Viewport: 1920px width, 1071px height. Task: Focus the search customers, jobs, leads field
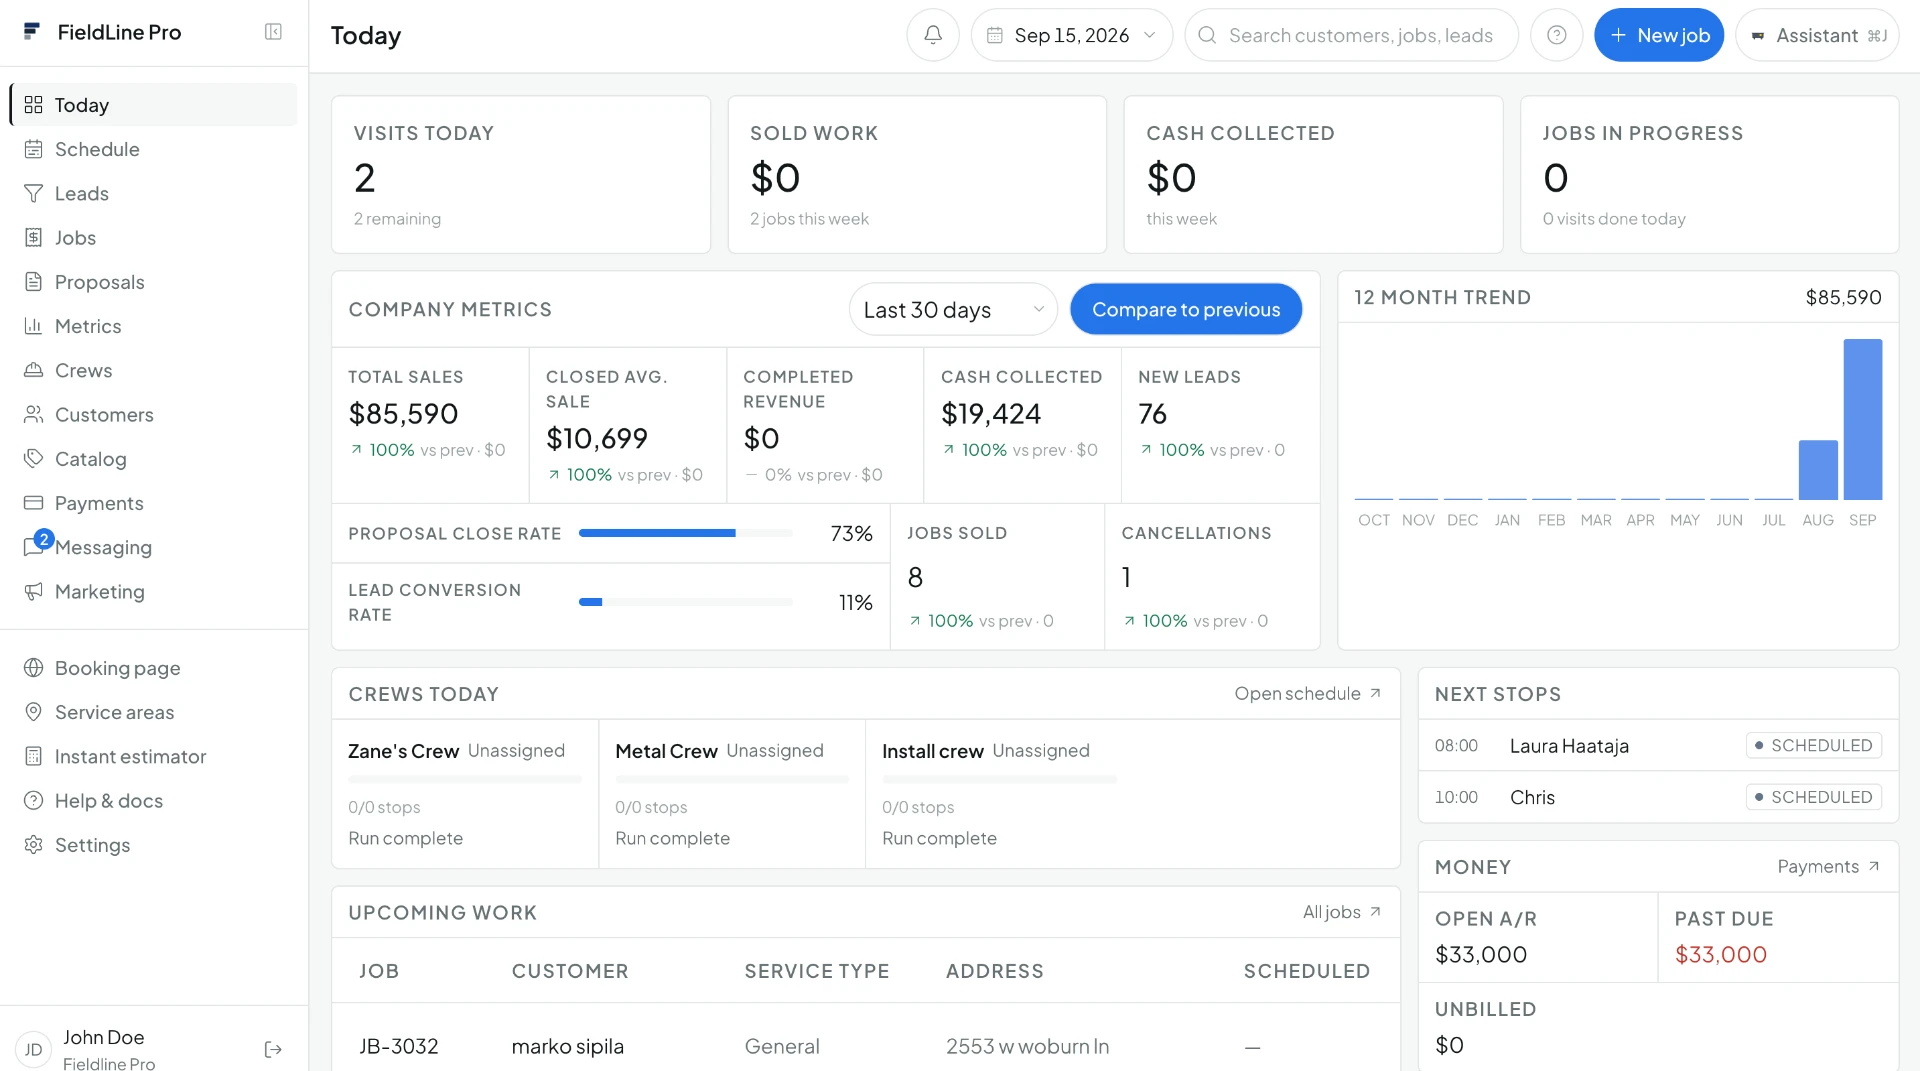(1351, 35)
